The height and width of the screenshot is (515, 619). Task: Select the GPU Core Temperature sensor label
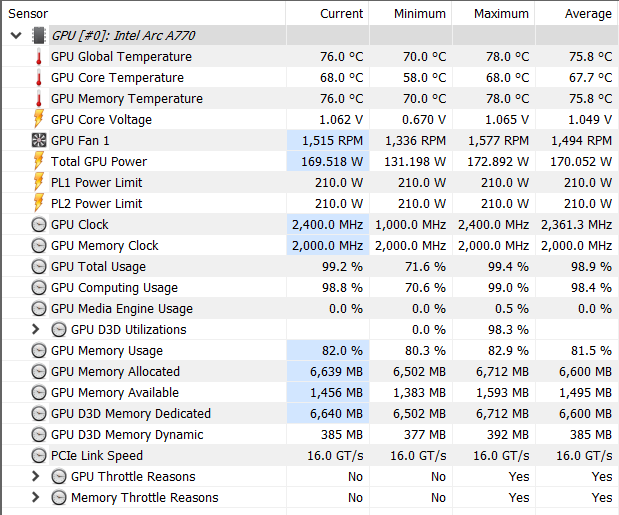click(117, 78)
